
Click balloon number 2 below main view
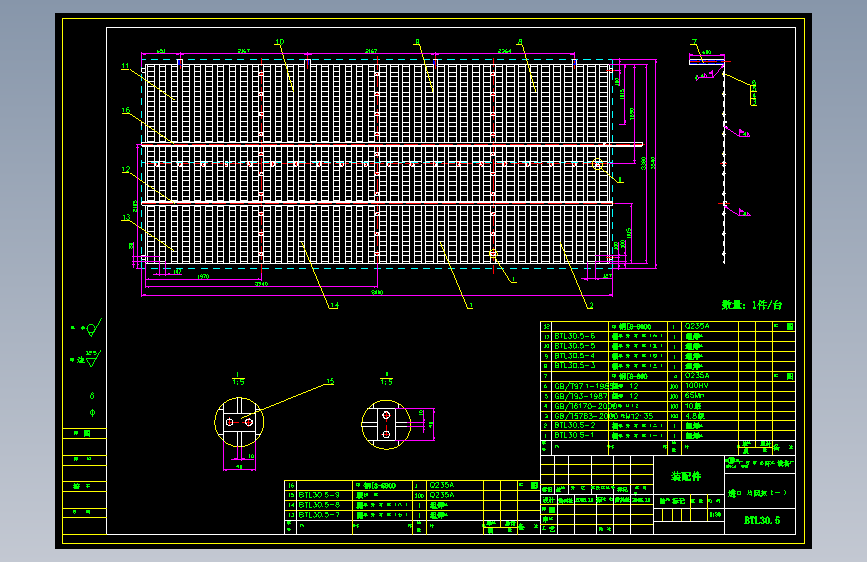pyautogui.click(x=591, y=305)
